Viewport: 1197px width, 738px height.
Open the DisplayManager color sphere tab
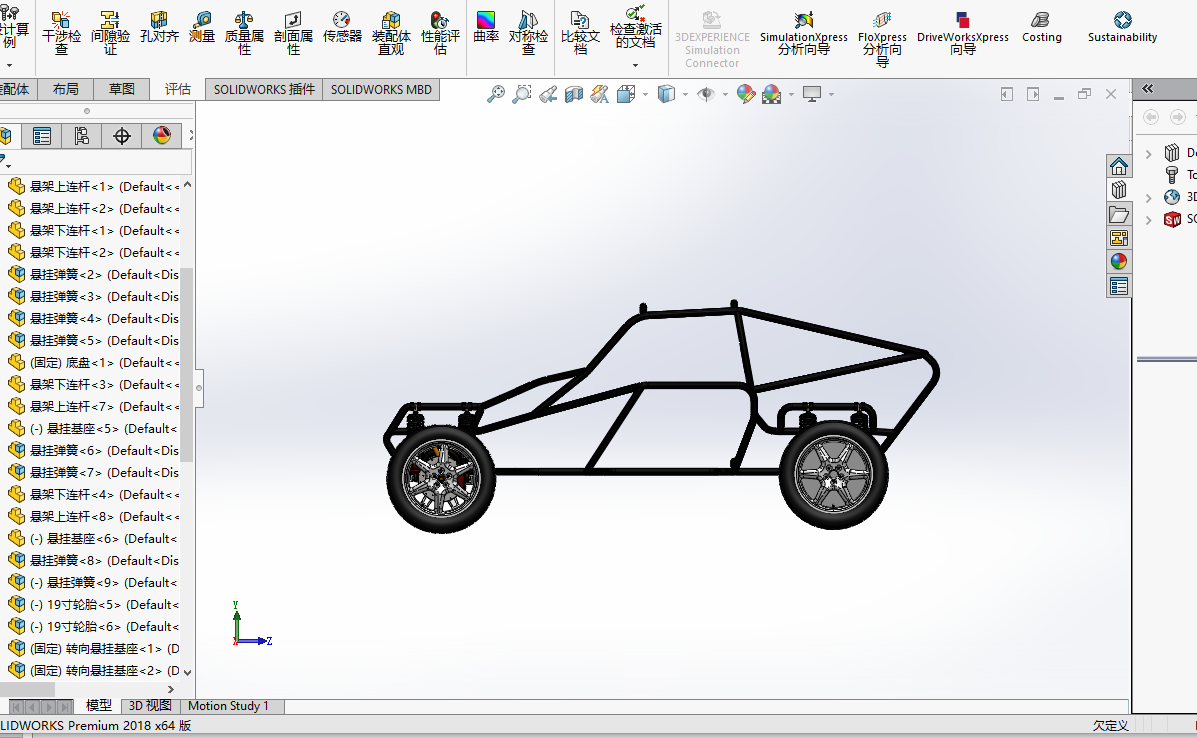(x=161, y=136)
